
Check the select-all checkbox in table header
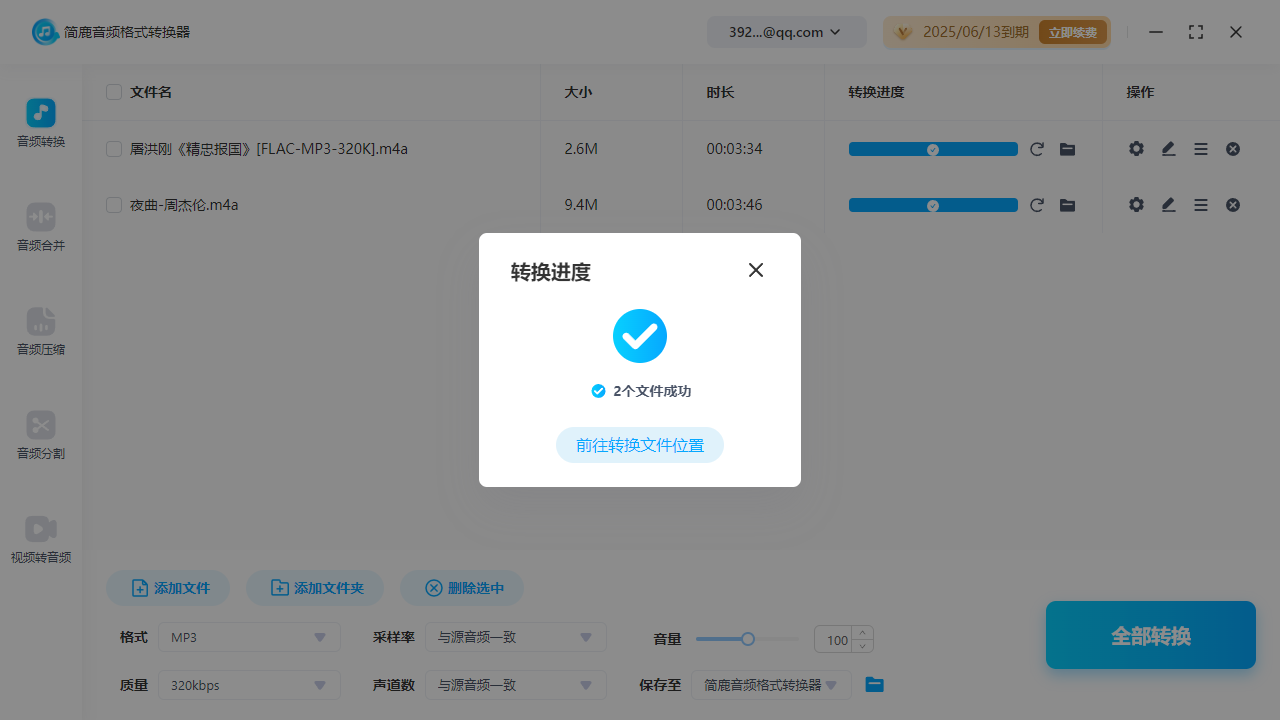tap(113, 91)
